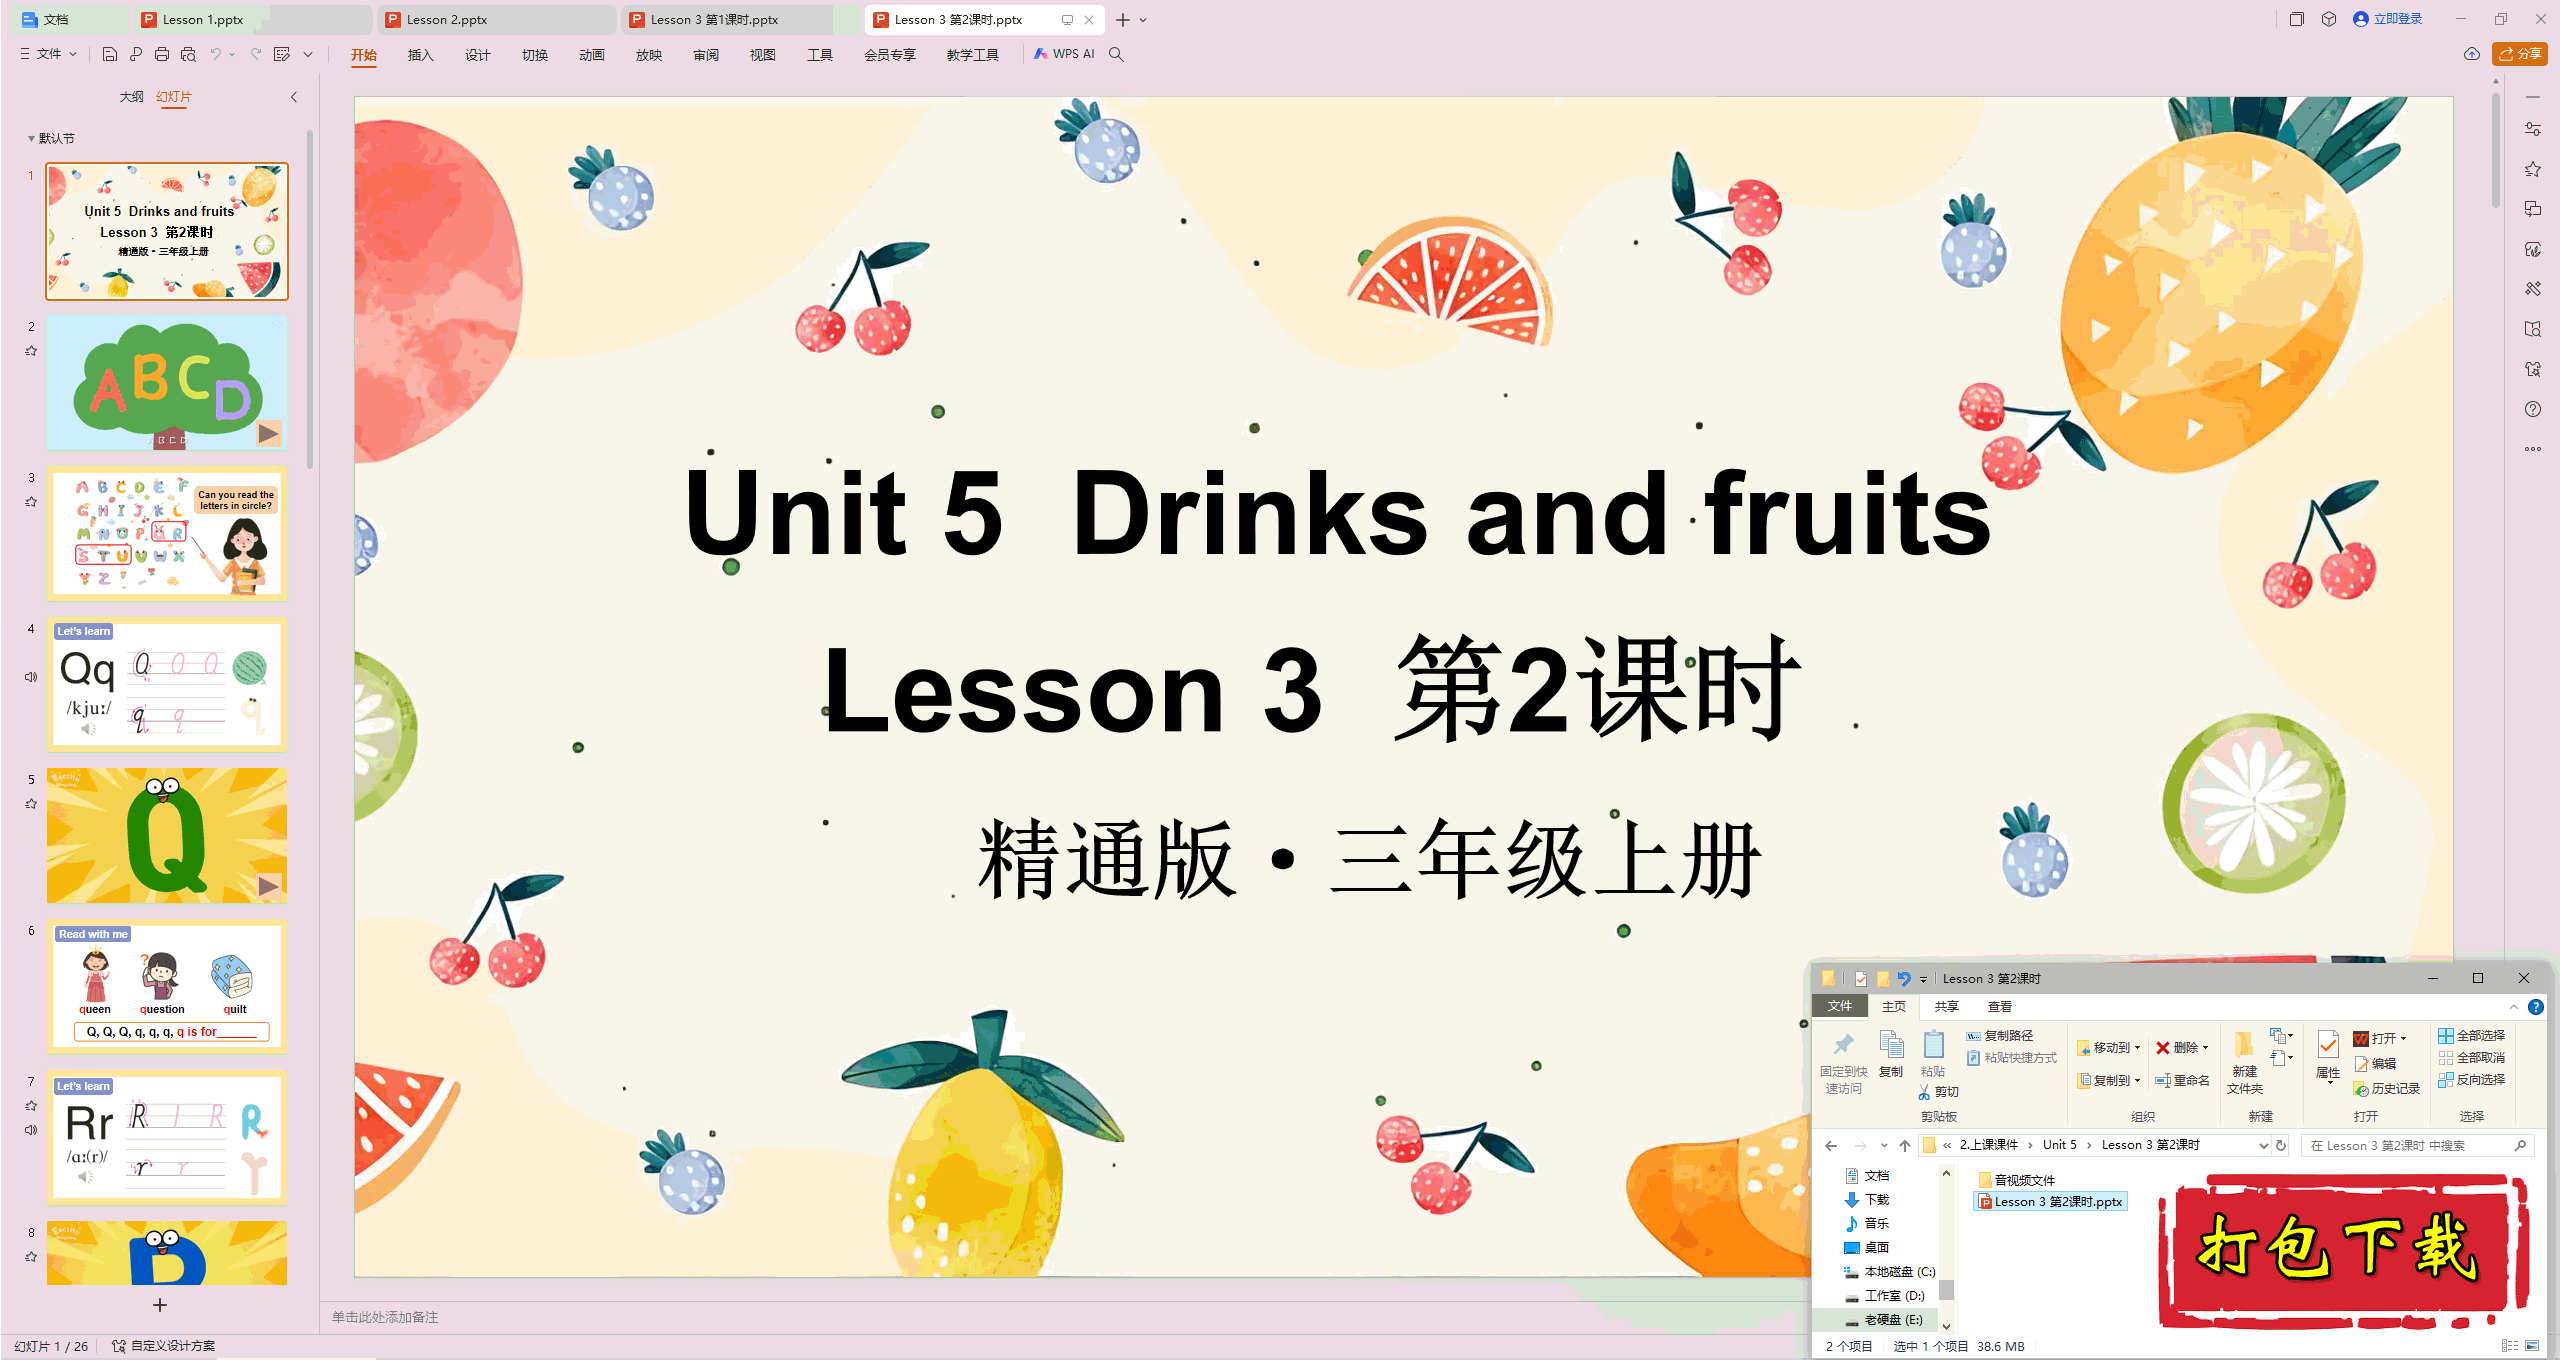Click 自定义设计方案 in status bar
The height and width of the screenshot is (1360, 2560).
click(x=164, y=1346)
